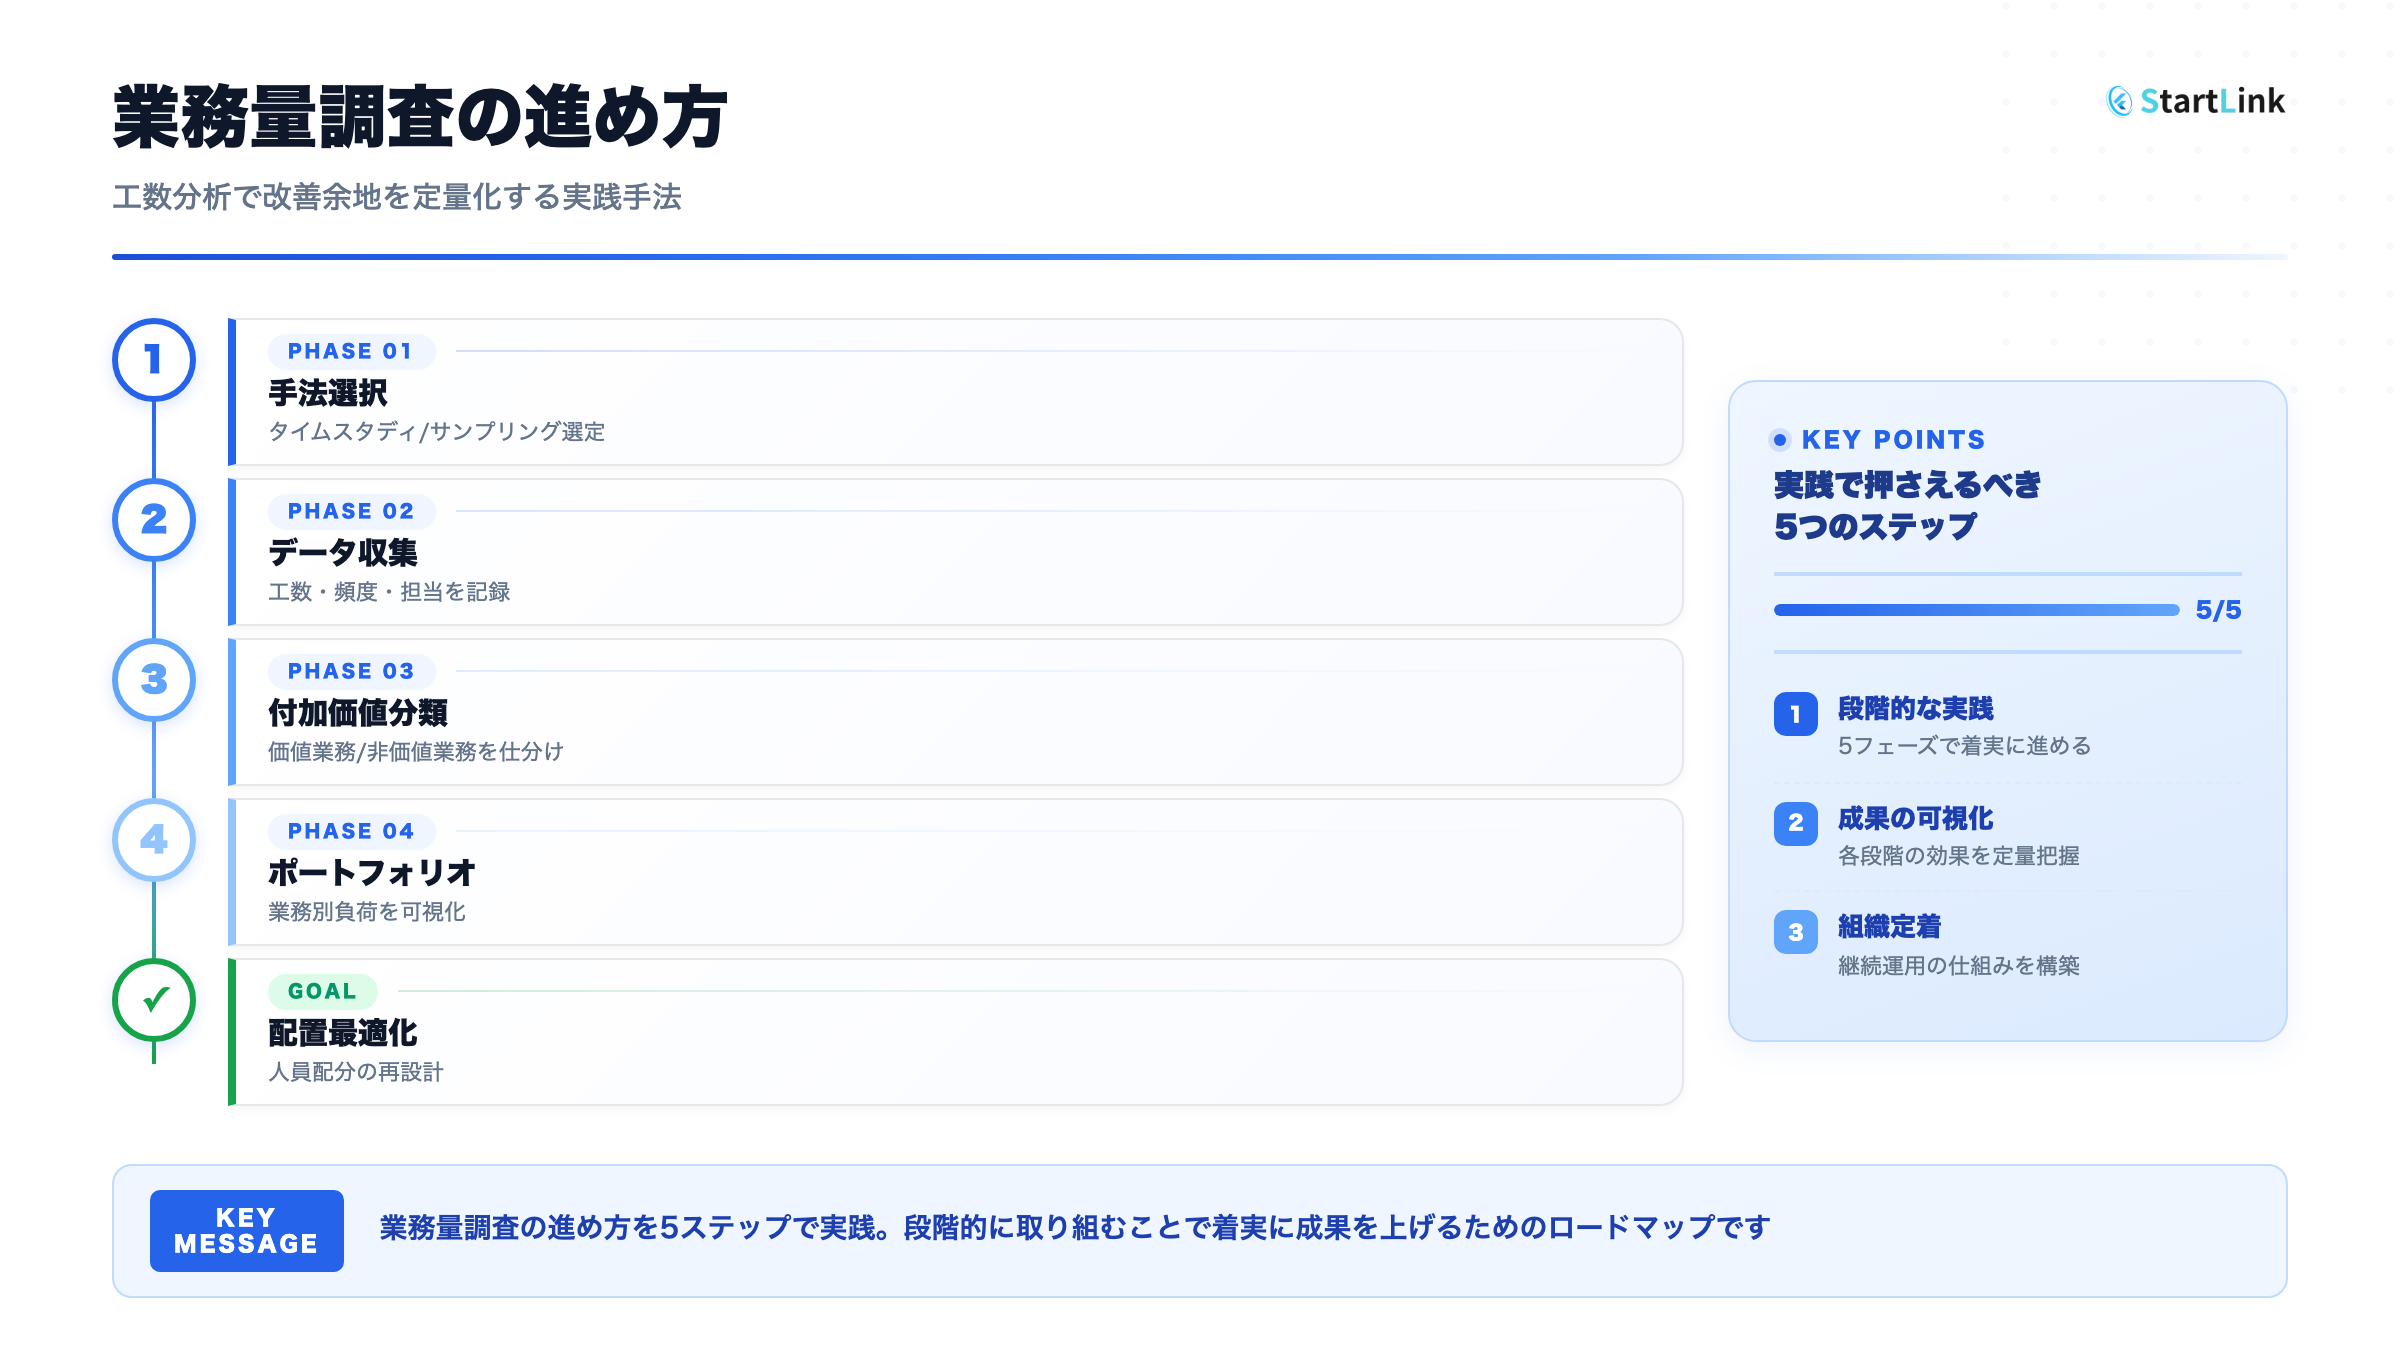Click the 配置最適化 goal card title
The image size is (2400, 1350).
[342, 1033]
